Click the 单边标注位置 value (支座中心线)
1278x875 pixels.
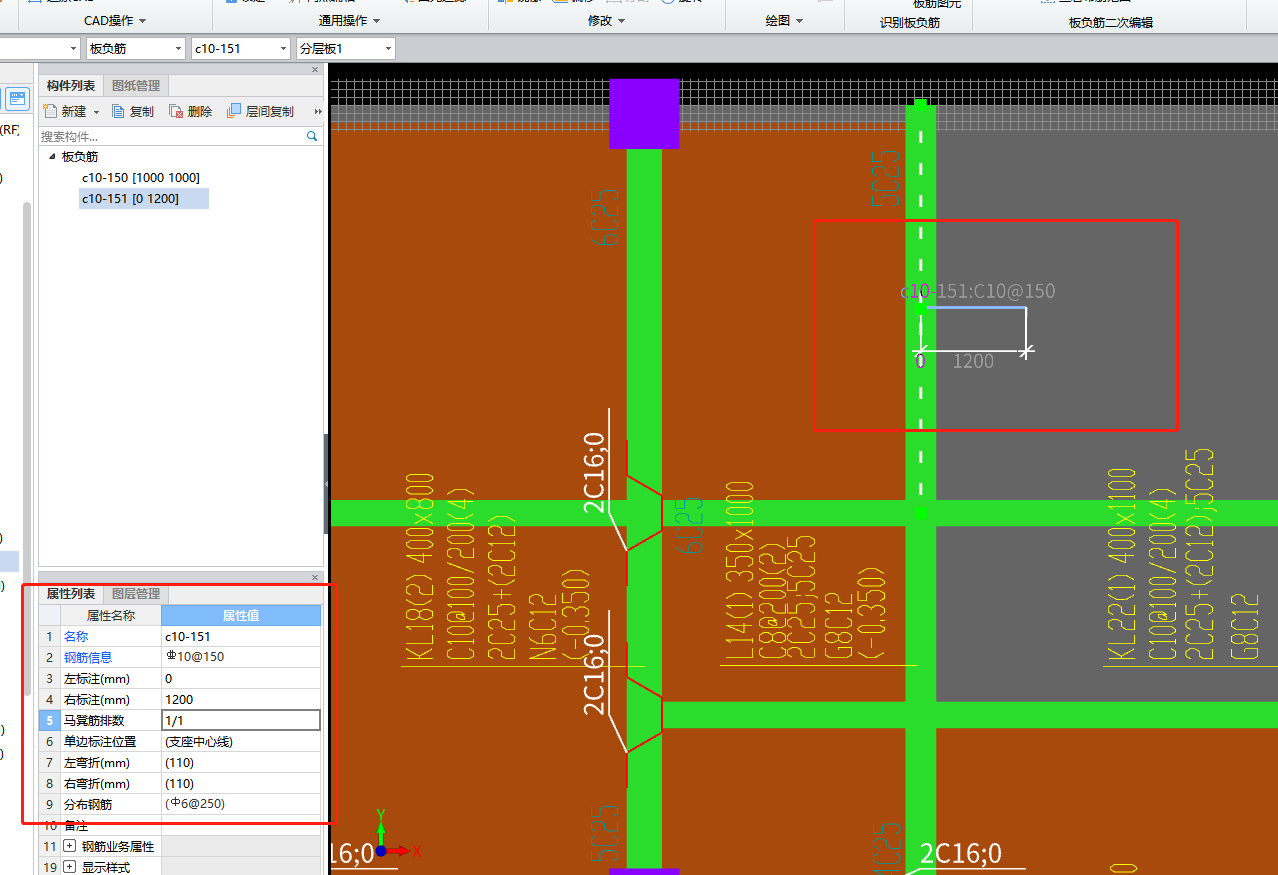coord(241,741)
